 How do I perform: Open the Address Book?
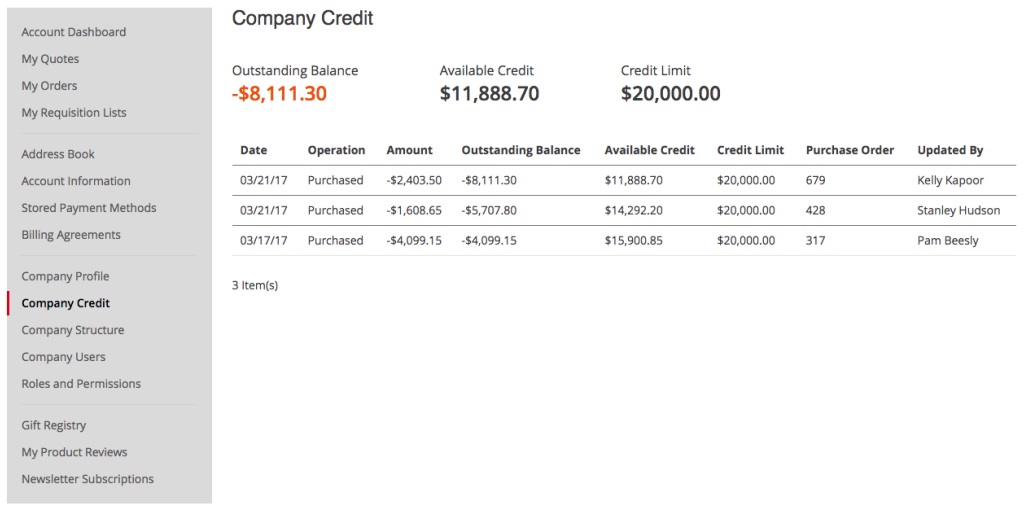[x=58, y=154]
